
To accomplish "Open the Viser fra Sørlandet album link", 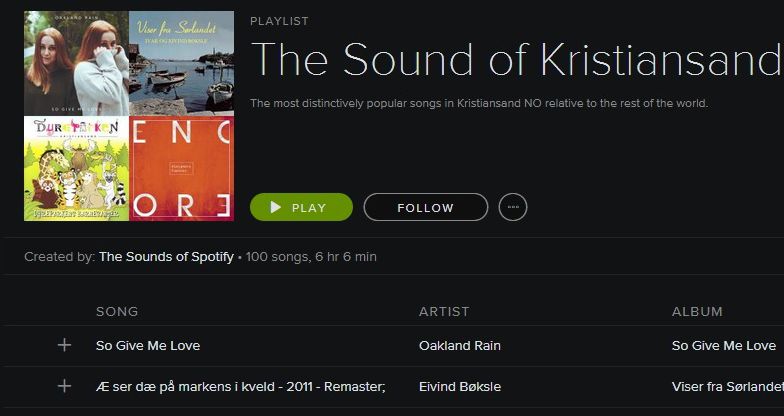I will [727, 386].
